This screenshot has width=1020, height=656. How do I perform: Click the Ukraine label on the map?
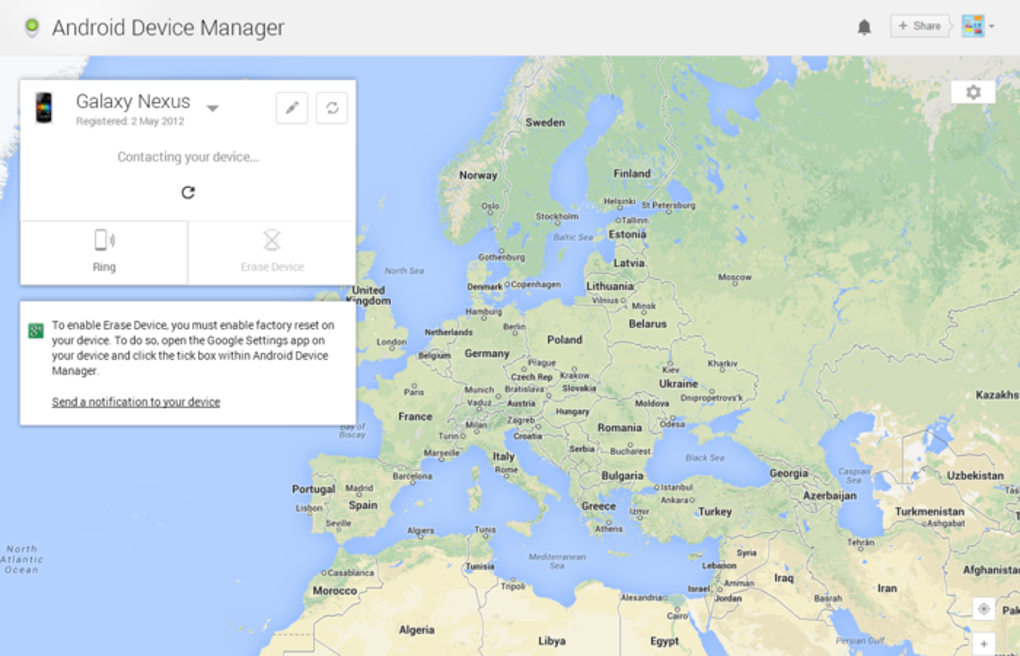pos(678,384)
